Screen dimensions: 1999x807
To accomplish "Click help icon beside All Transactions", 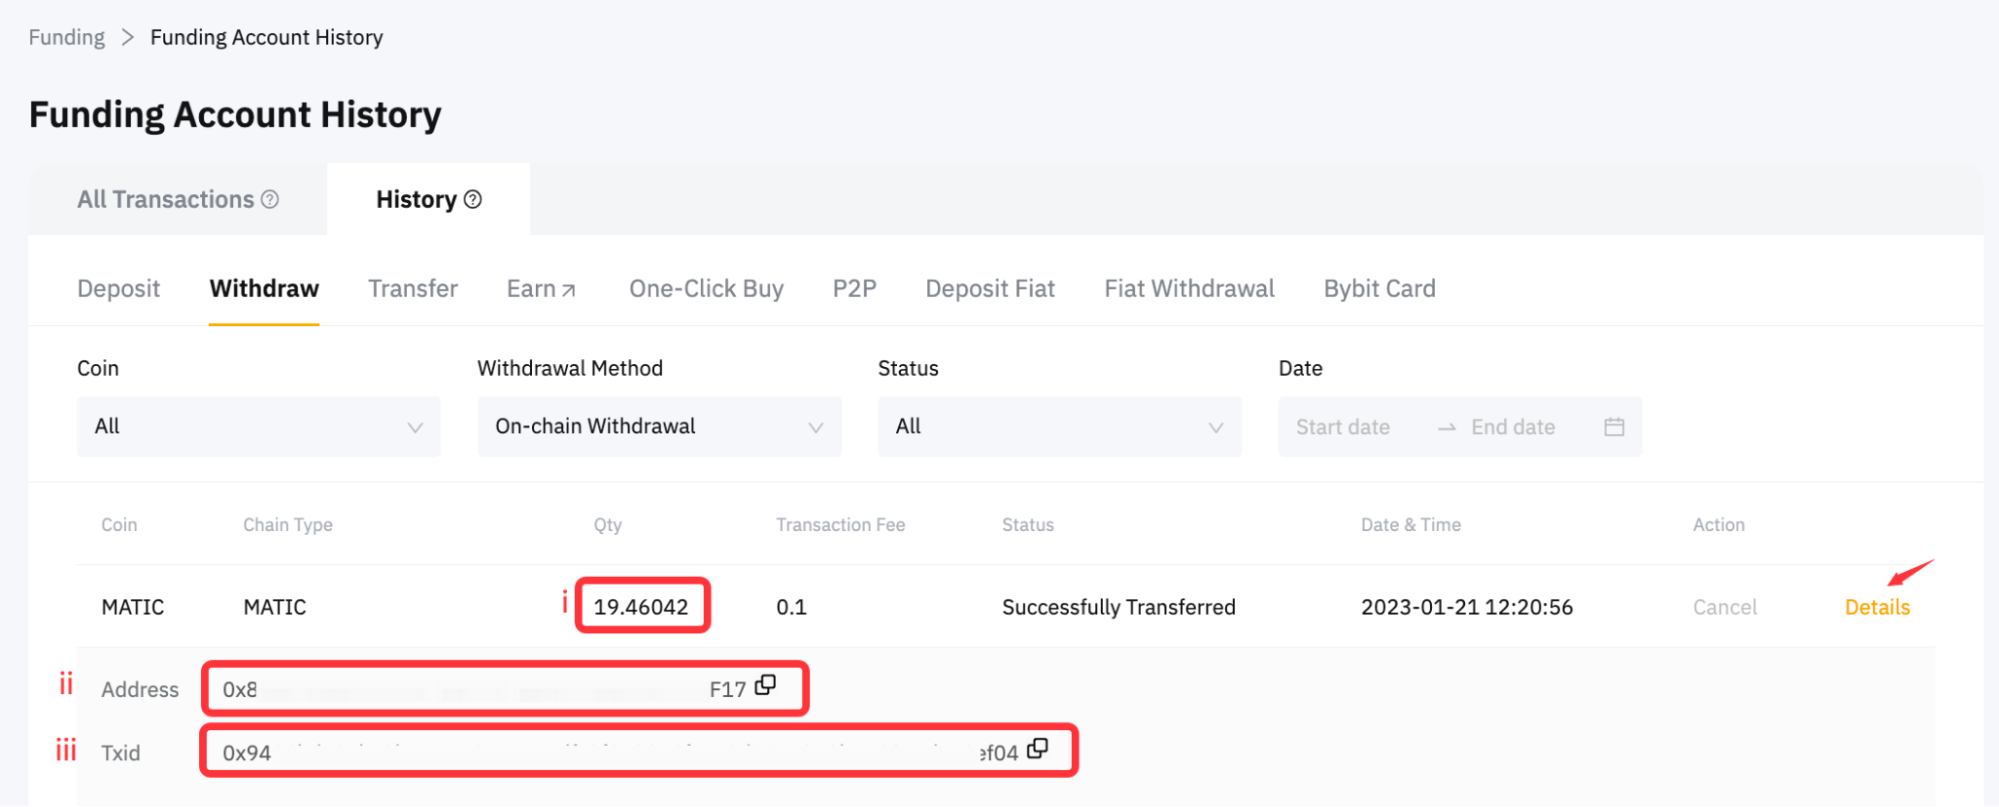I will point(270,199).
